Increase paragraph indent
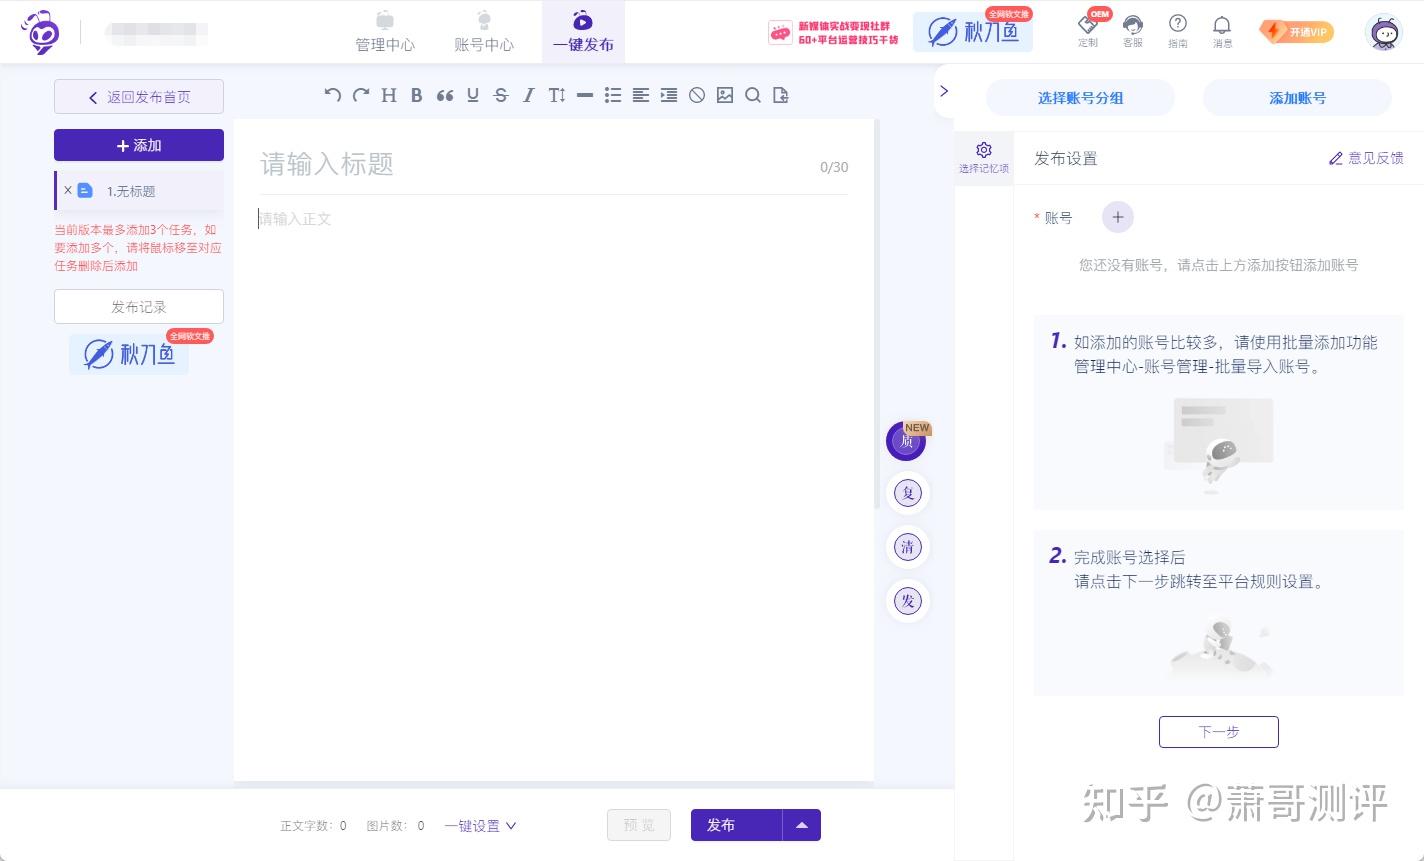Viewport: 1424px width, 861px height. [x=669, y=95]
